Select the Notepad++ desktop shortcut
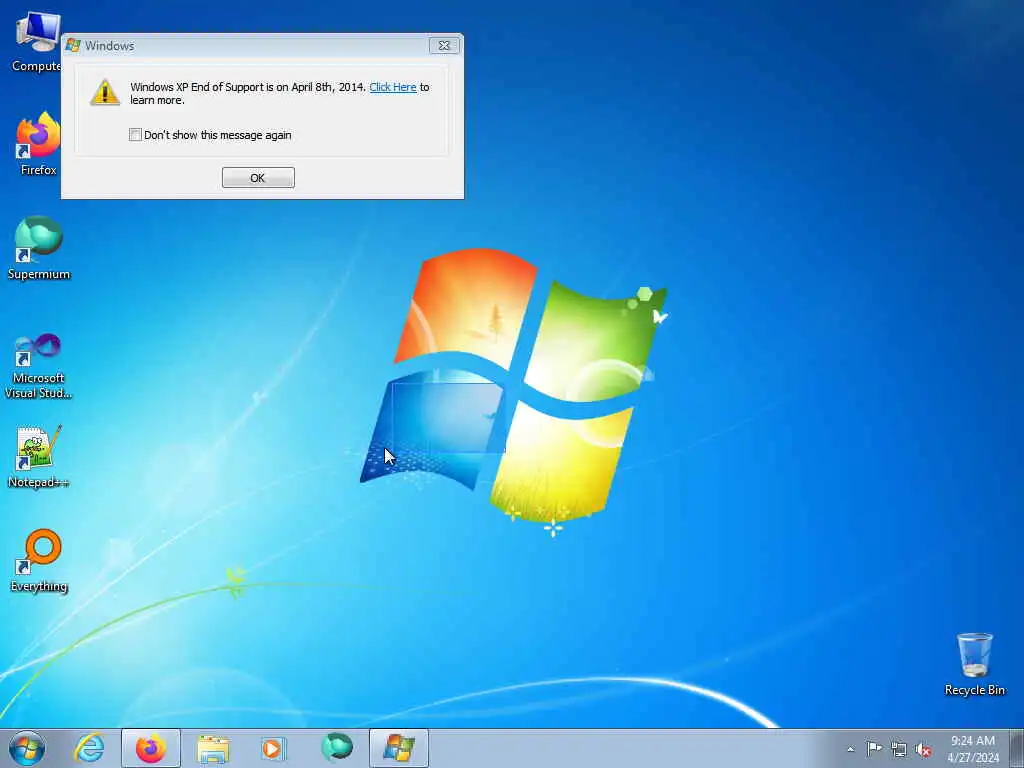 point(39,456)
